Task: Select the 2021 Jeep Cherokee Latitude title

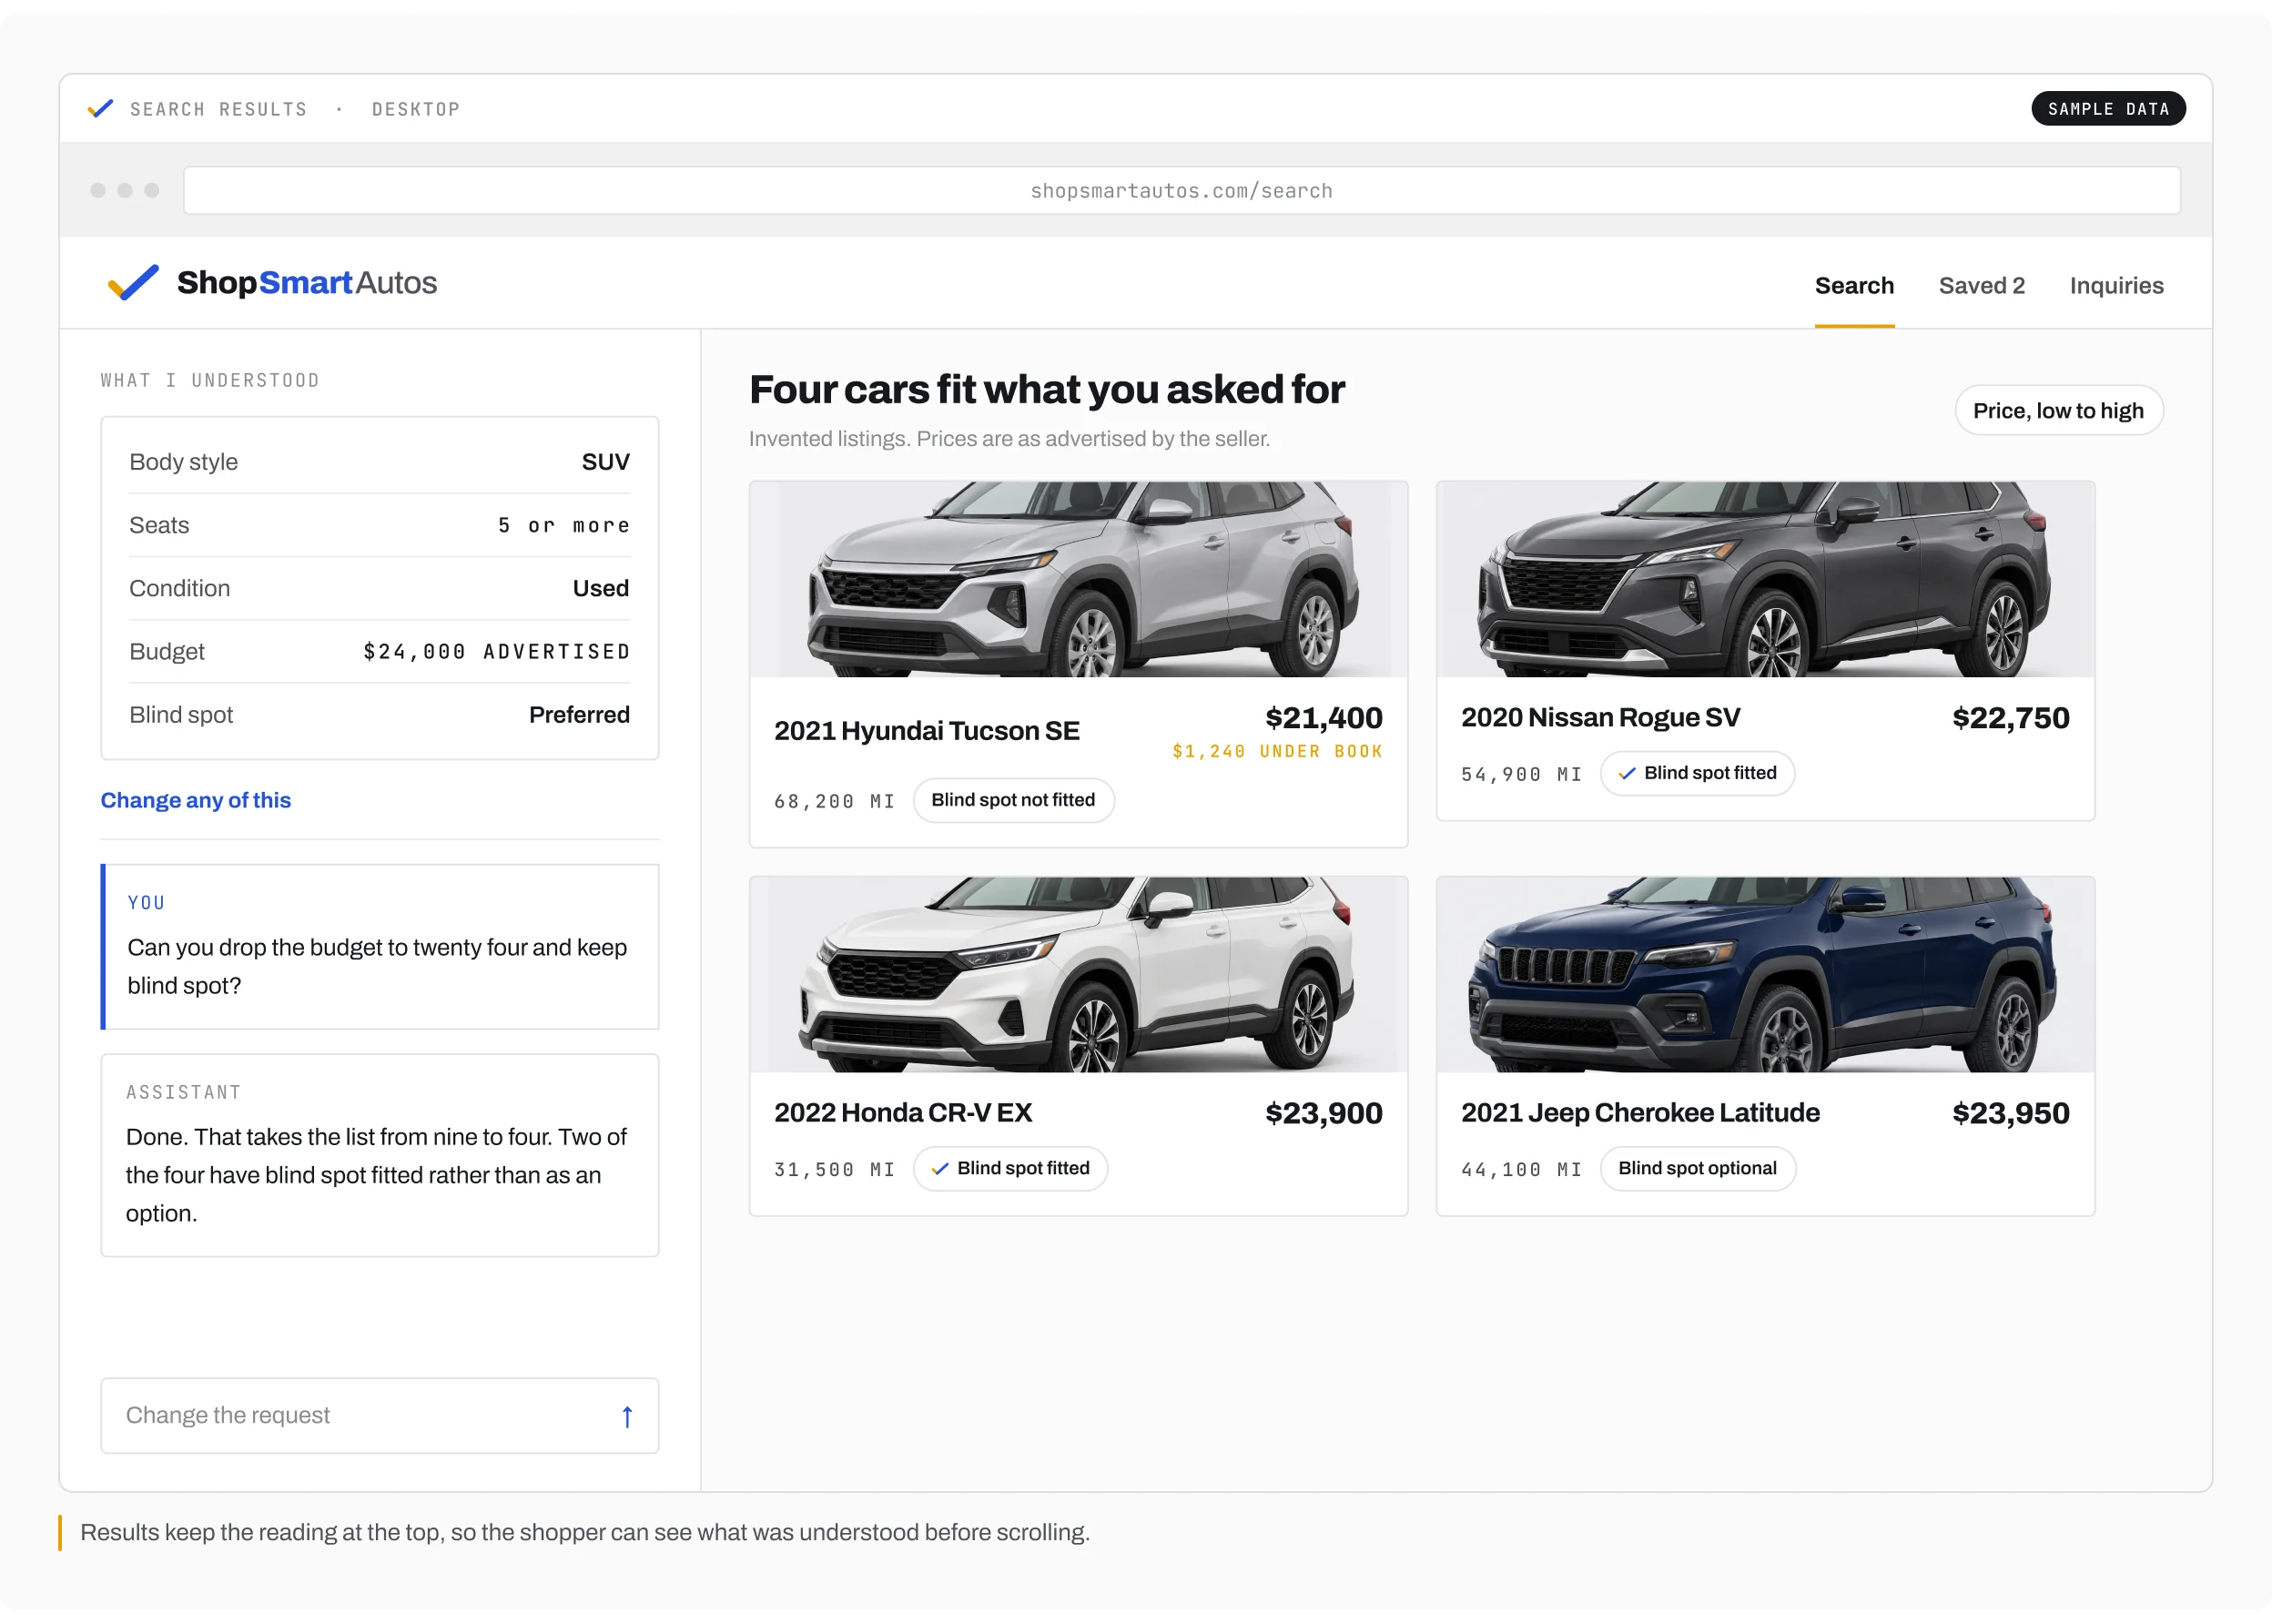Action: pos(1640,1113)
